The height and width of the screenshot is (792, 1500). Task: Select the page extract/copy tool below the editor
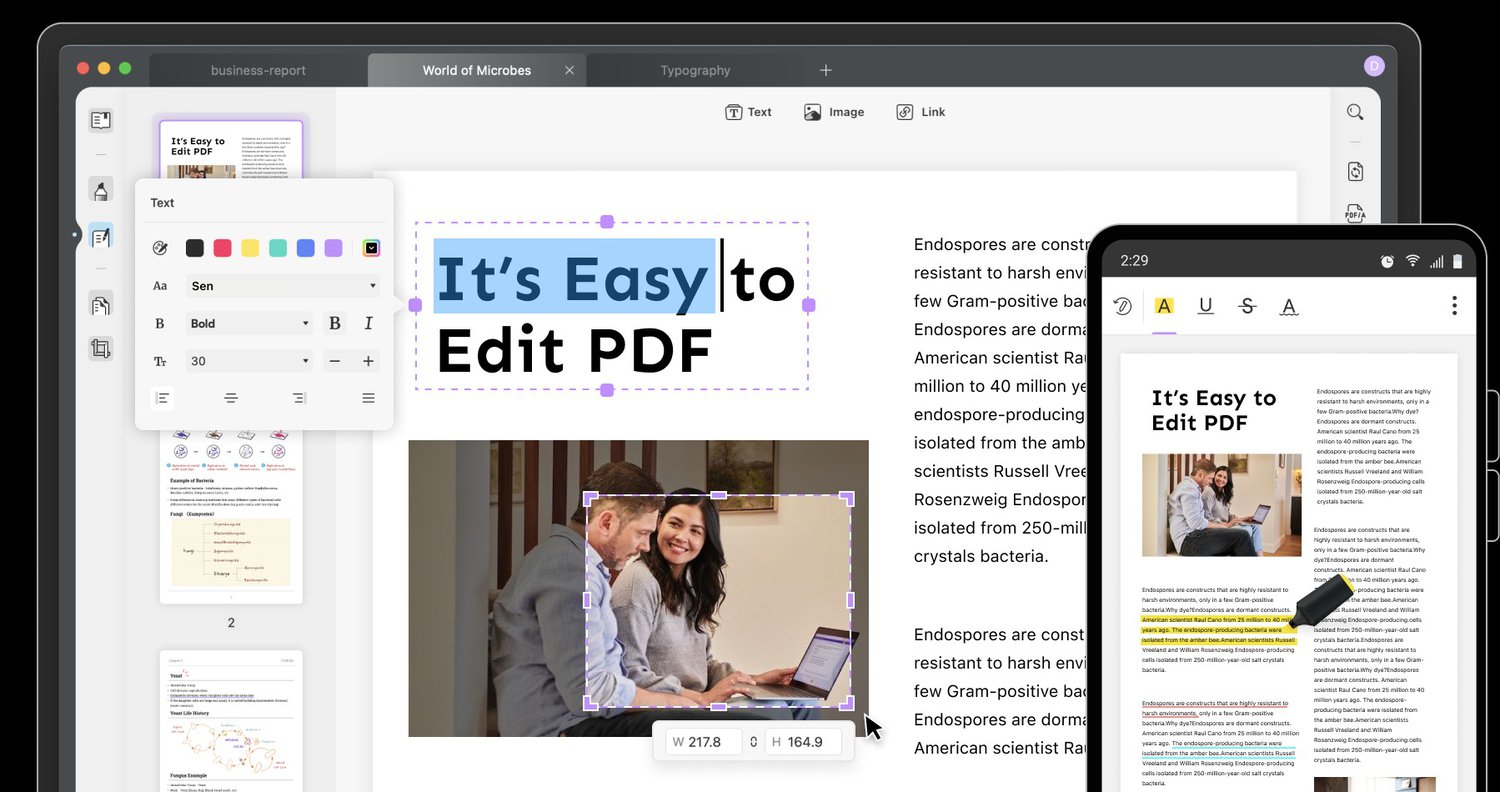tap(100, 304)
